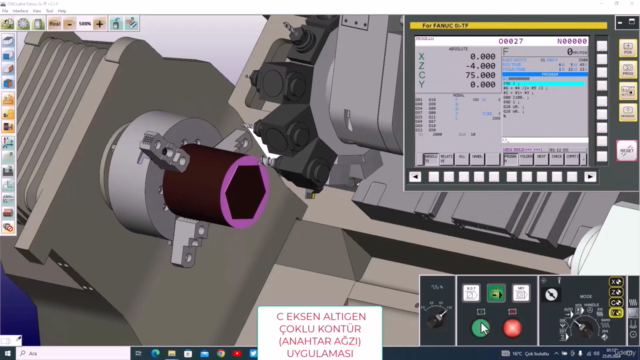Minimize the FANUC controller panel
640x360 pixels.
(620, 22)
